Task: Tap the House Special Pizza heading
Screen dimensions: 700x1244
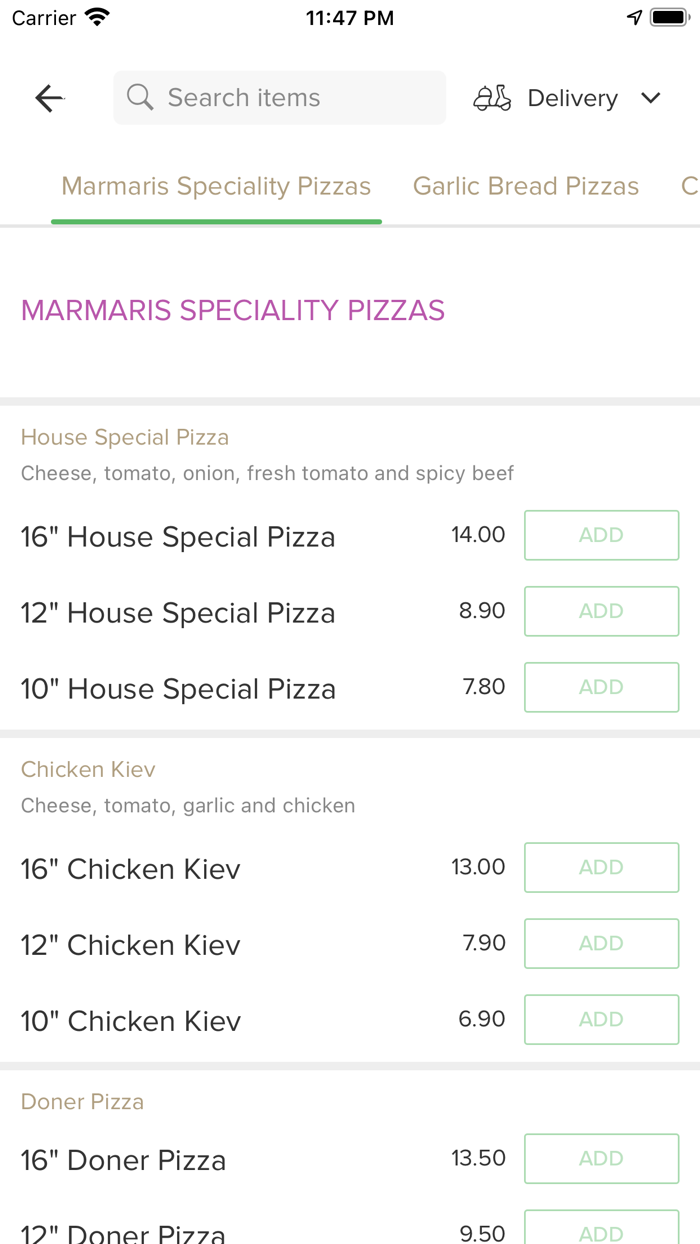Action: [125, 437]
